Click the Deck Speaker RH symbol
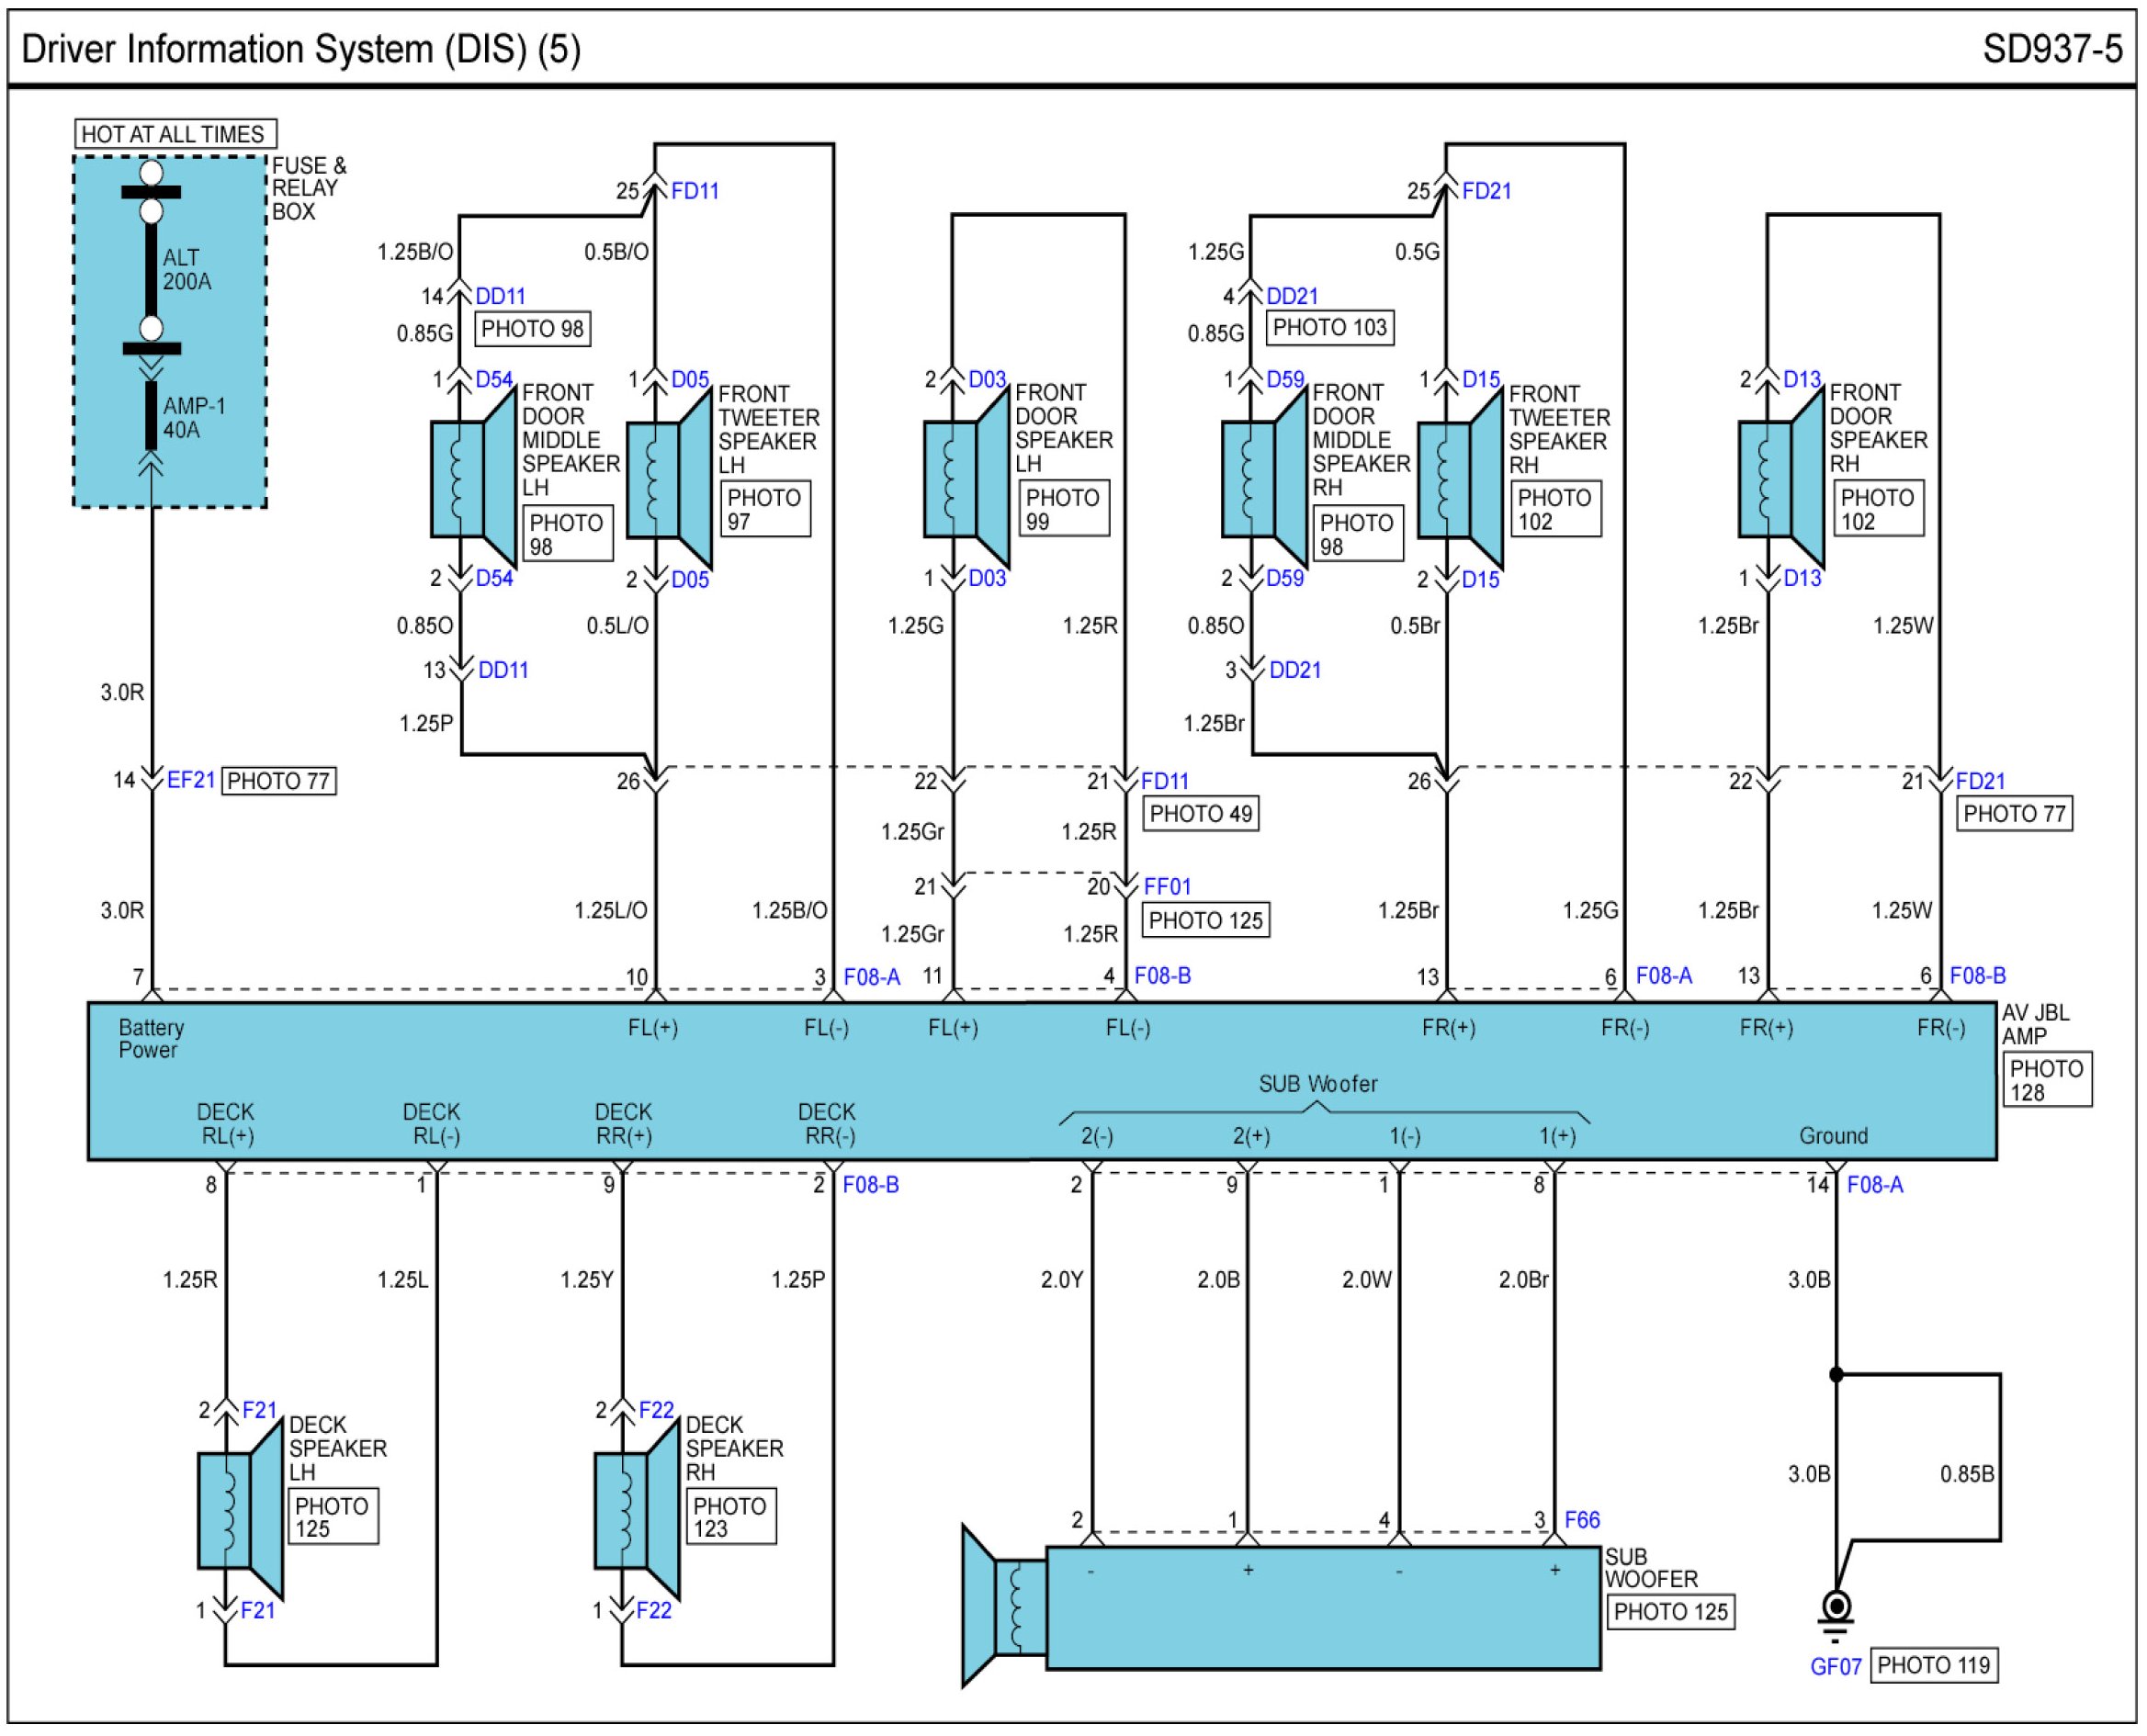Image resolution: width=2147 pixels, height=1736 pixels. tap(636, 1511)
